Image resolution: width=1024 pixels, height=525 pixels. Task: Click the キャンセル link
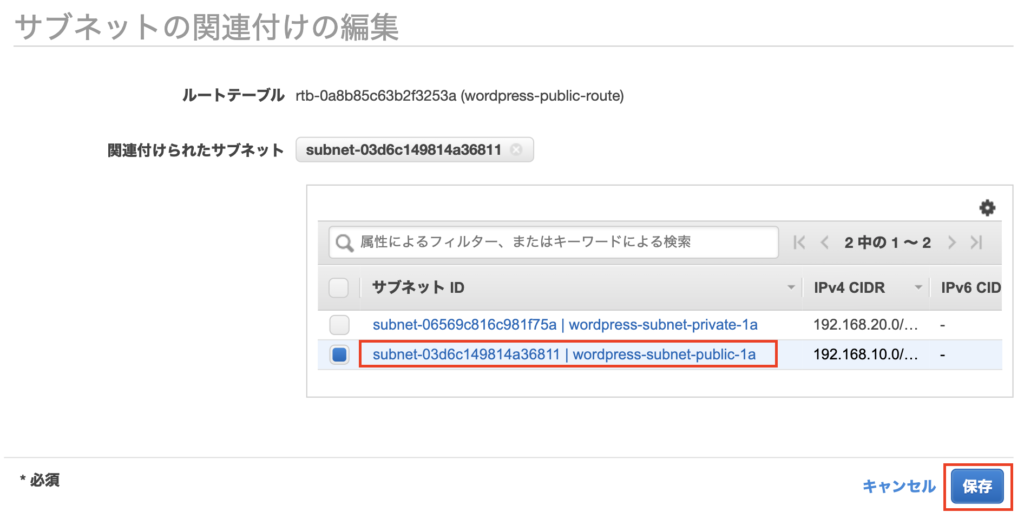(x=898, y=486)
